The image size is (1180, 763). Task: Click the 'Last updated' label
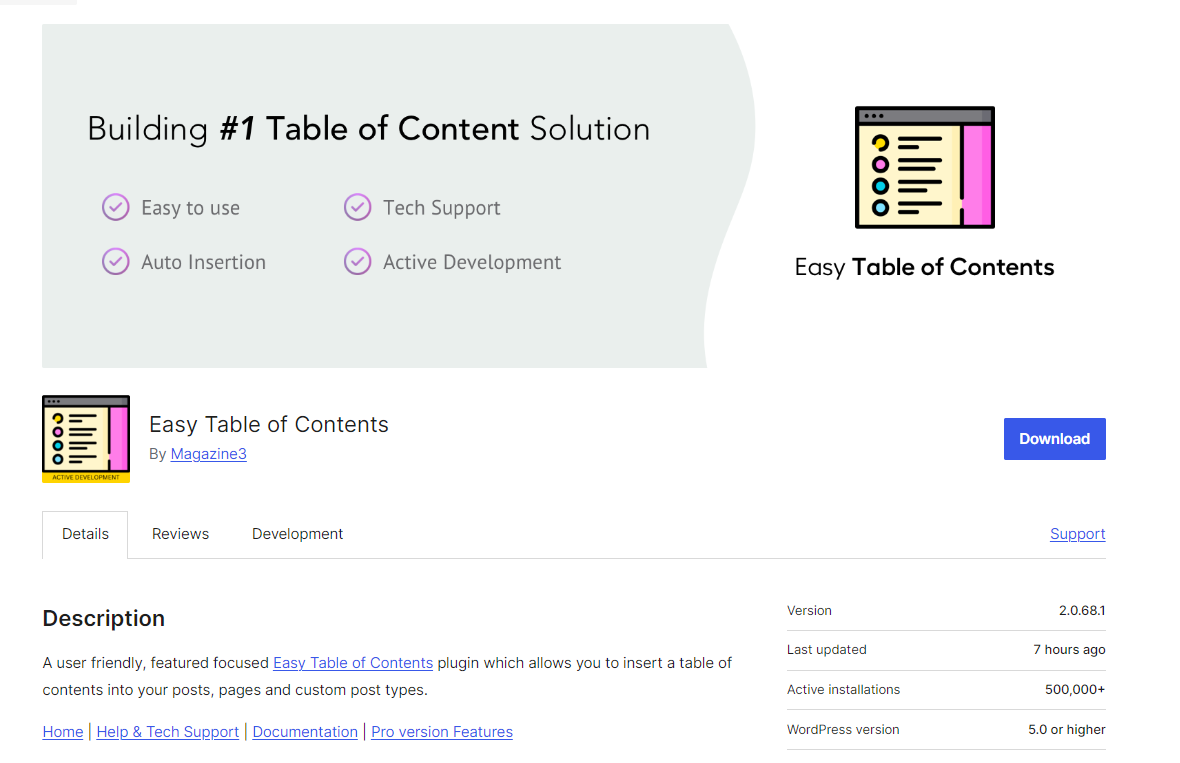click(x=826, y=649)
